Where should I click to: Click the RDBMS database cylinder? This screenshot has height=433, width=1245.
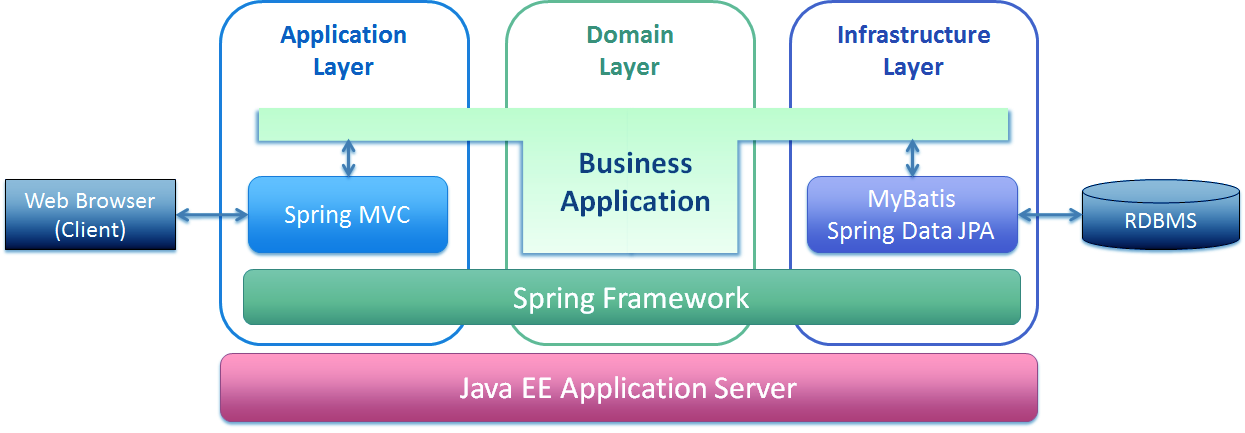pyautogui.click(x=1160, y=215)
